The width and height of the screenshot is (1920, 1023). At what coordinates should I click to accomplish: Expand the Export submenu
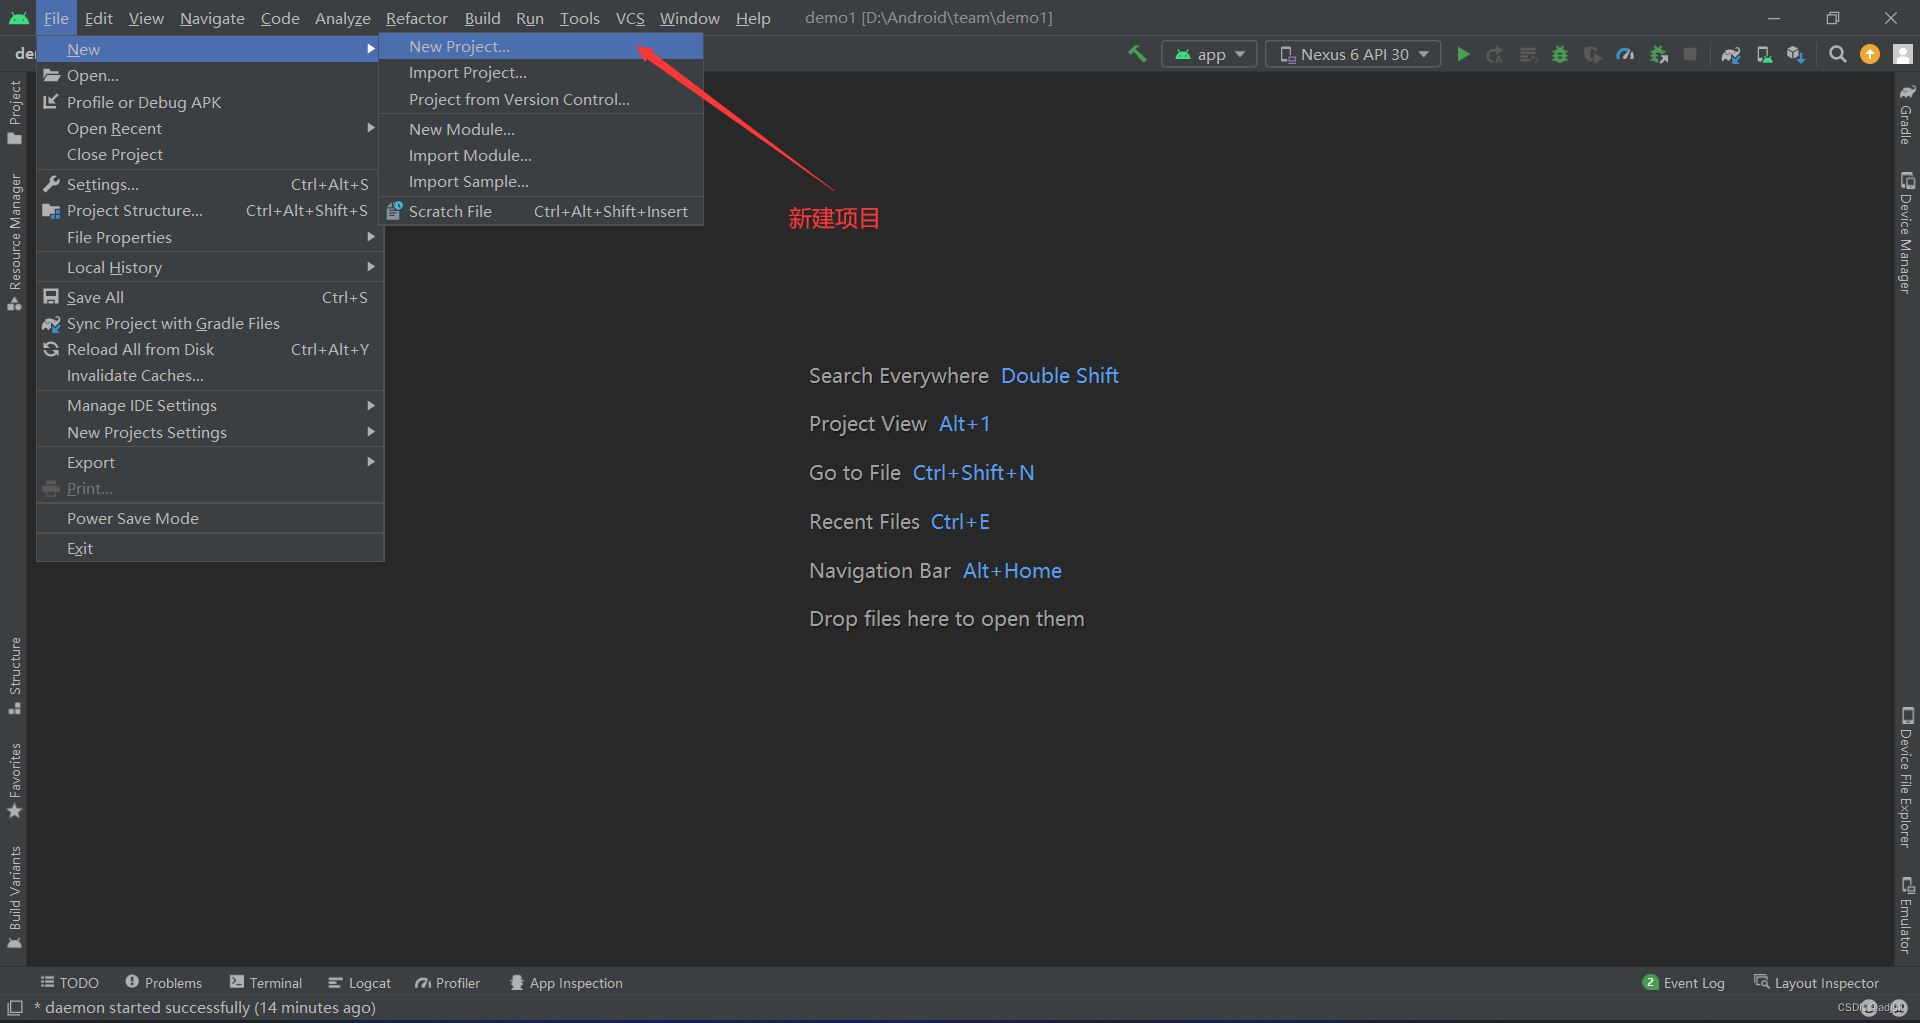point(210,462)
